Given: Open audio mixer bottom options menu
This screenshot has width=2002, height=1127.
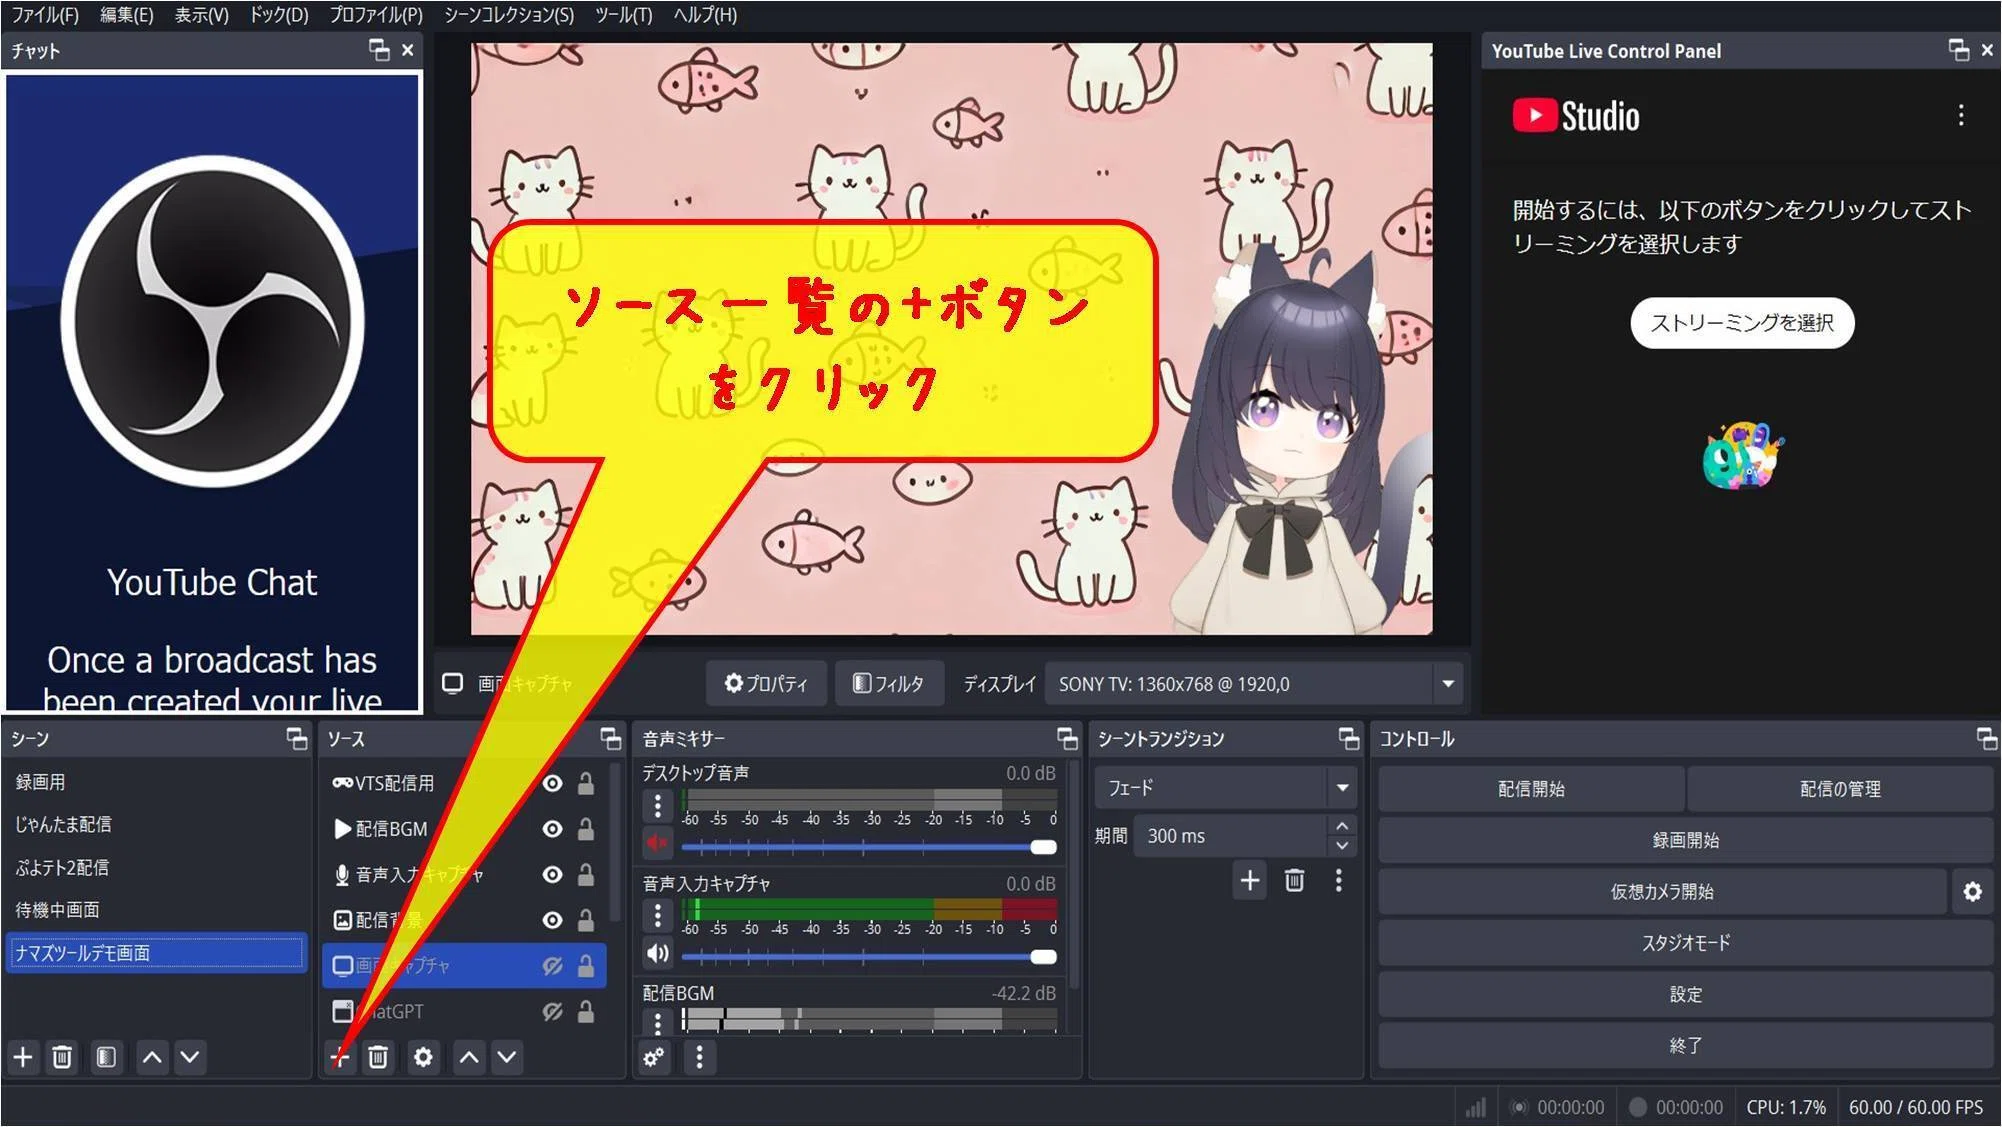Looking at the screenshot, I should pyautogui.click(x=699, y=1056).
